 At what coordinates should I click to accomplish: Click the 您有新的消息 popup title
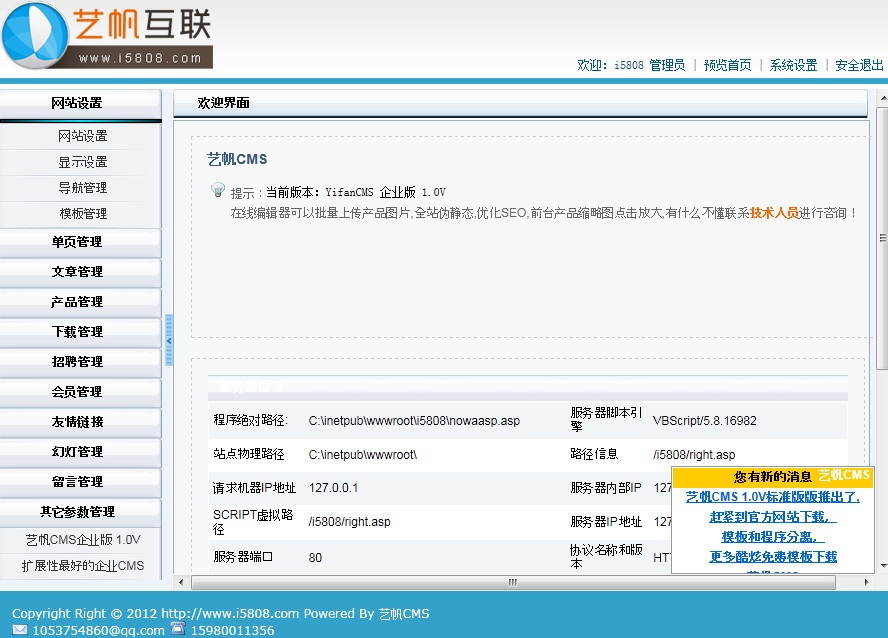pyautogui.click(x=772, y=477)
